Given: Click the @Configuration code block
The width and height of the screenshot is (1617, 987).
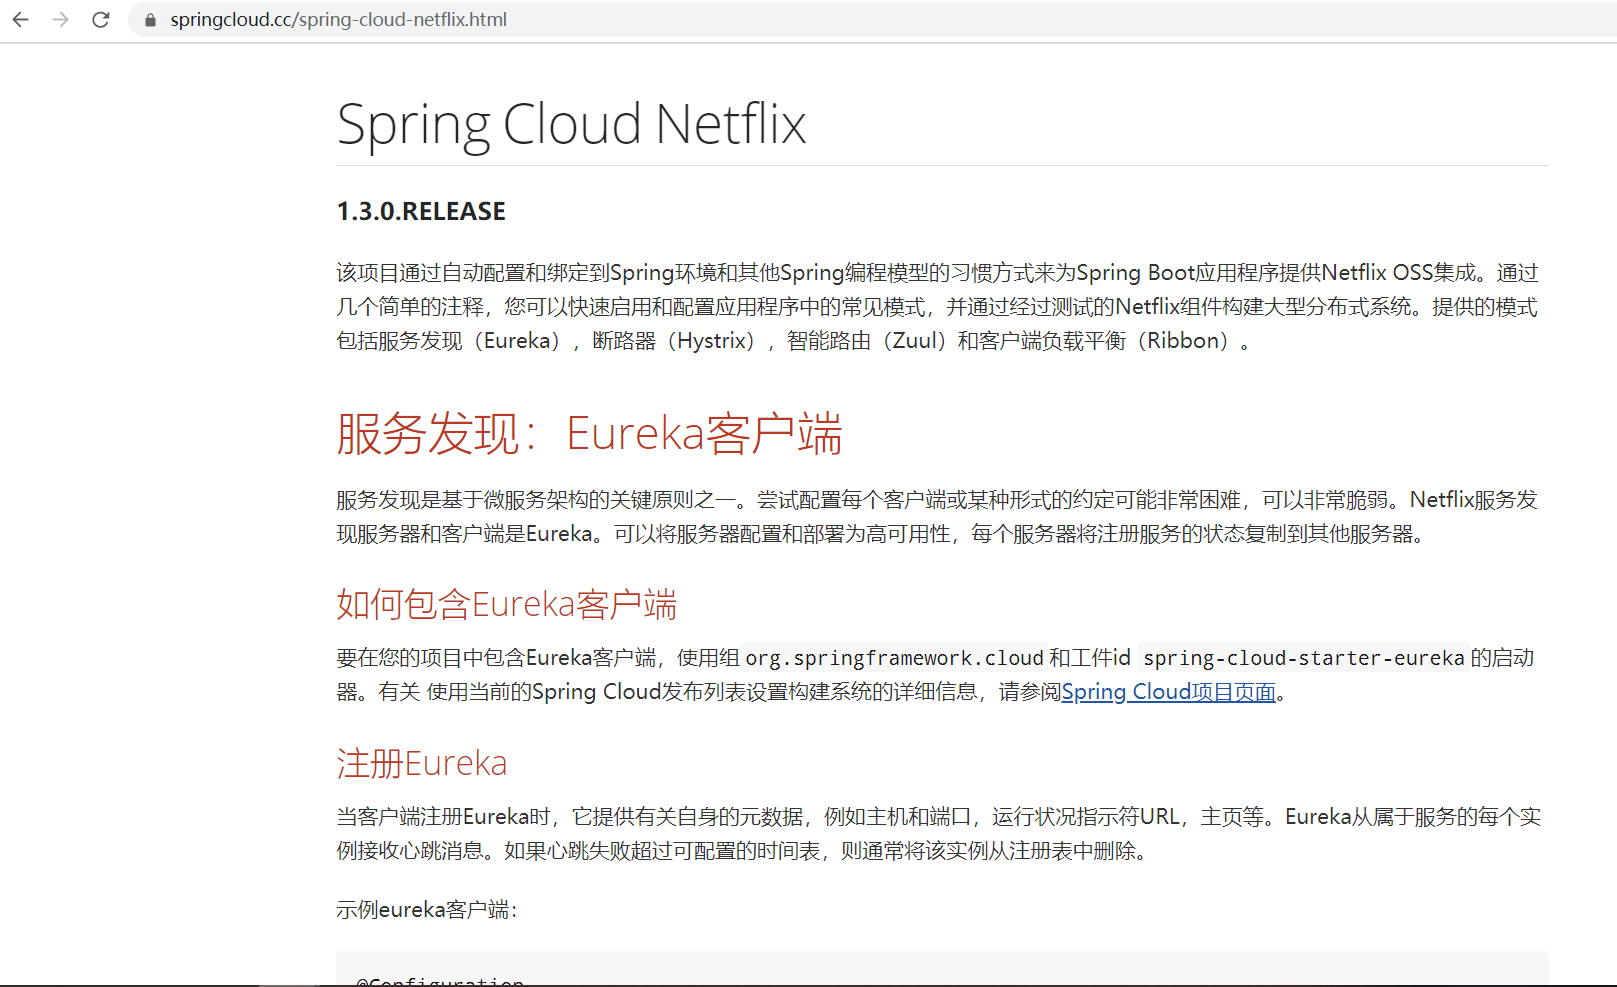Looking at the screenshot, I should [942, 969].
